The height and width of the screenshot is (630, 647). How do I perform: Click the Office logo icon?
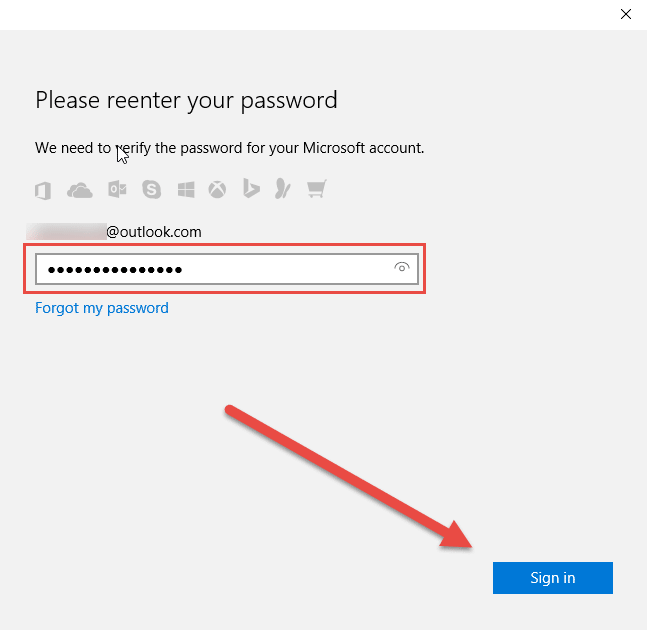(x=43, y=191)
